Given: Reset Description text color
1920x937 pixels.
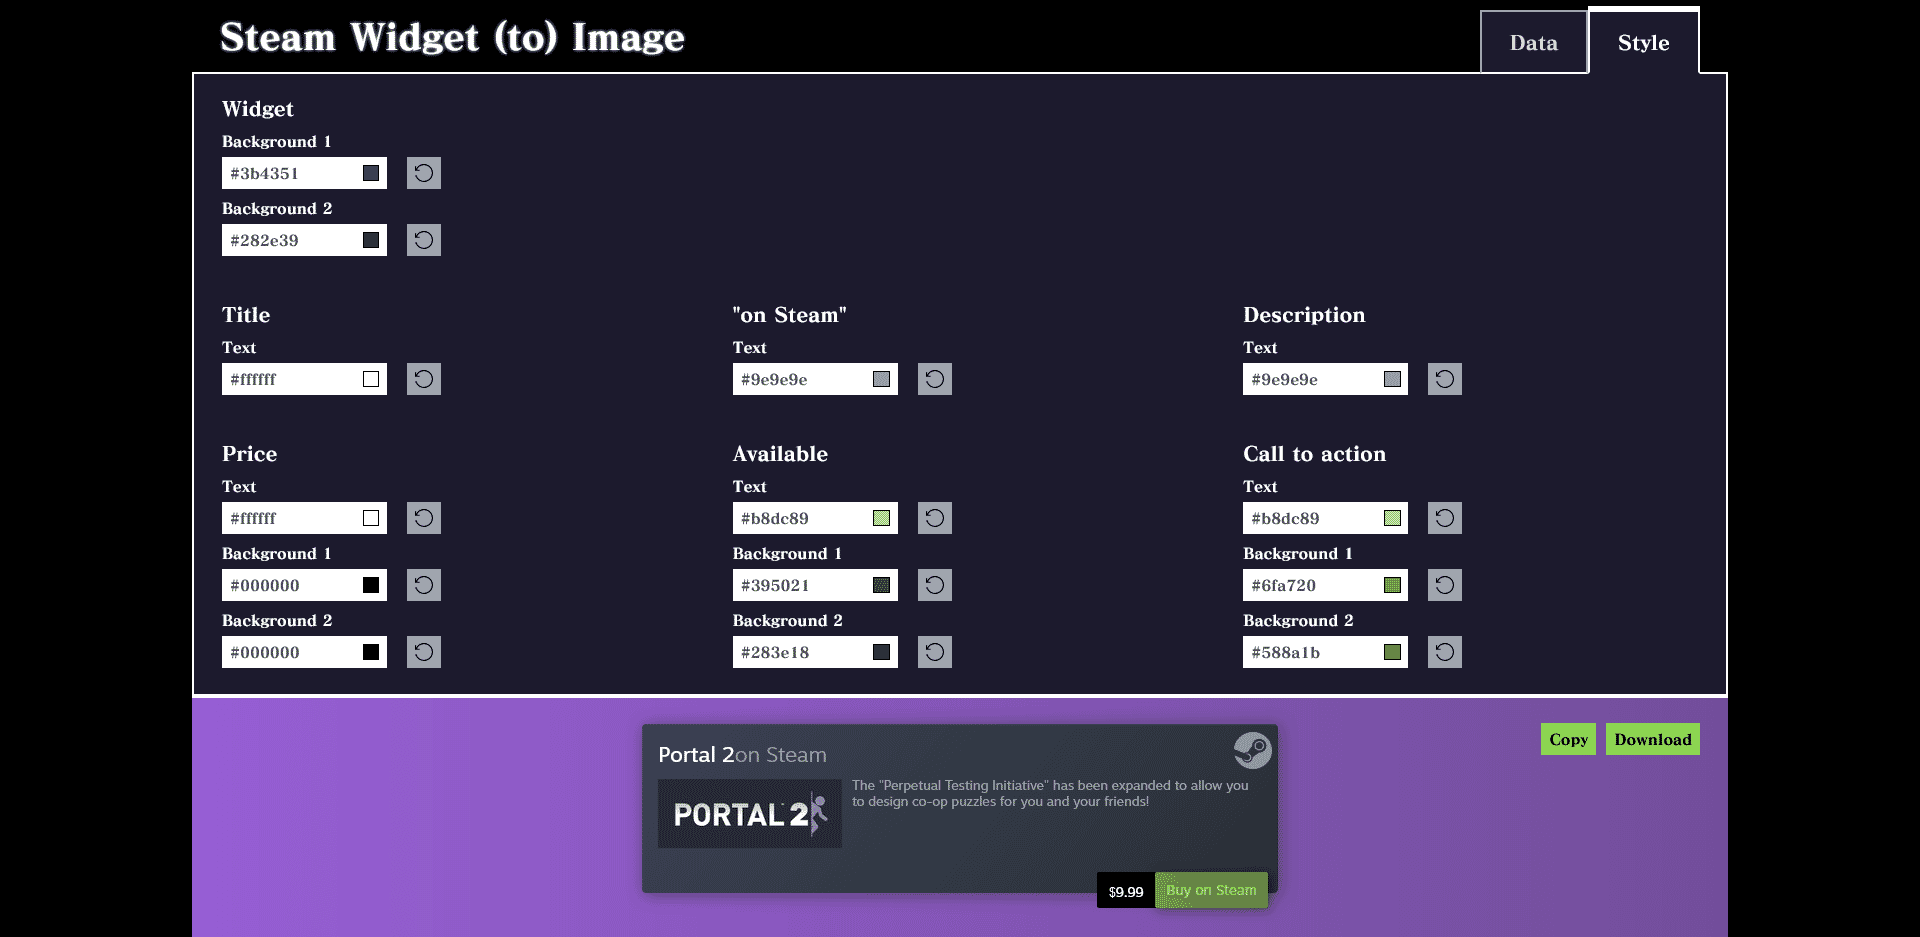Looking at the screenshot, I should [1445, 379].
